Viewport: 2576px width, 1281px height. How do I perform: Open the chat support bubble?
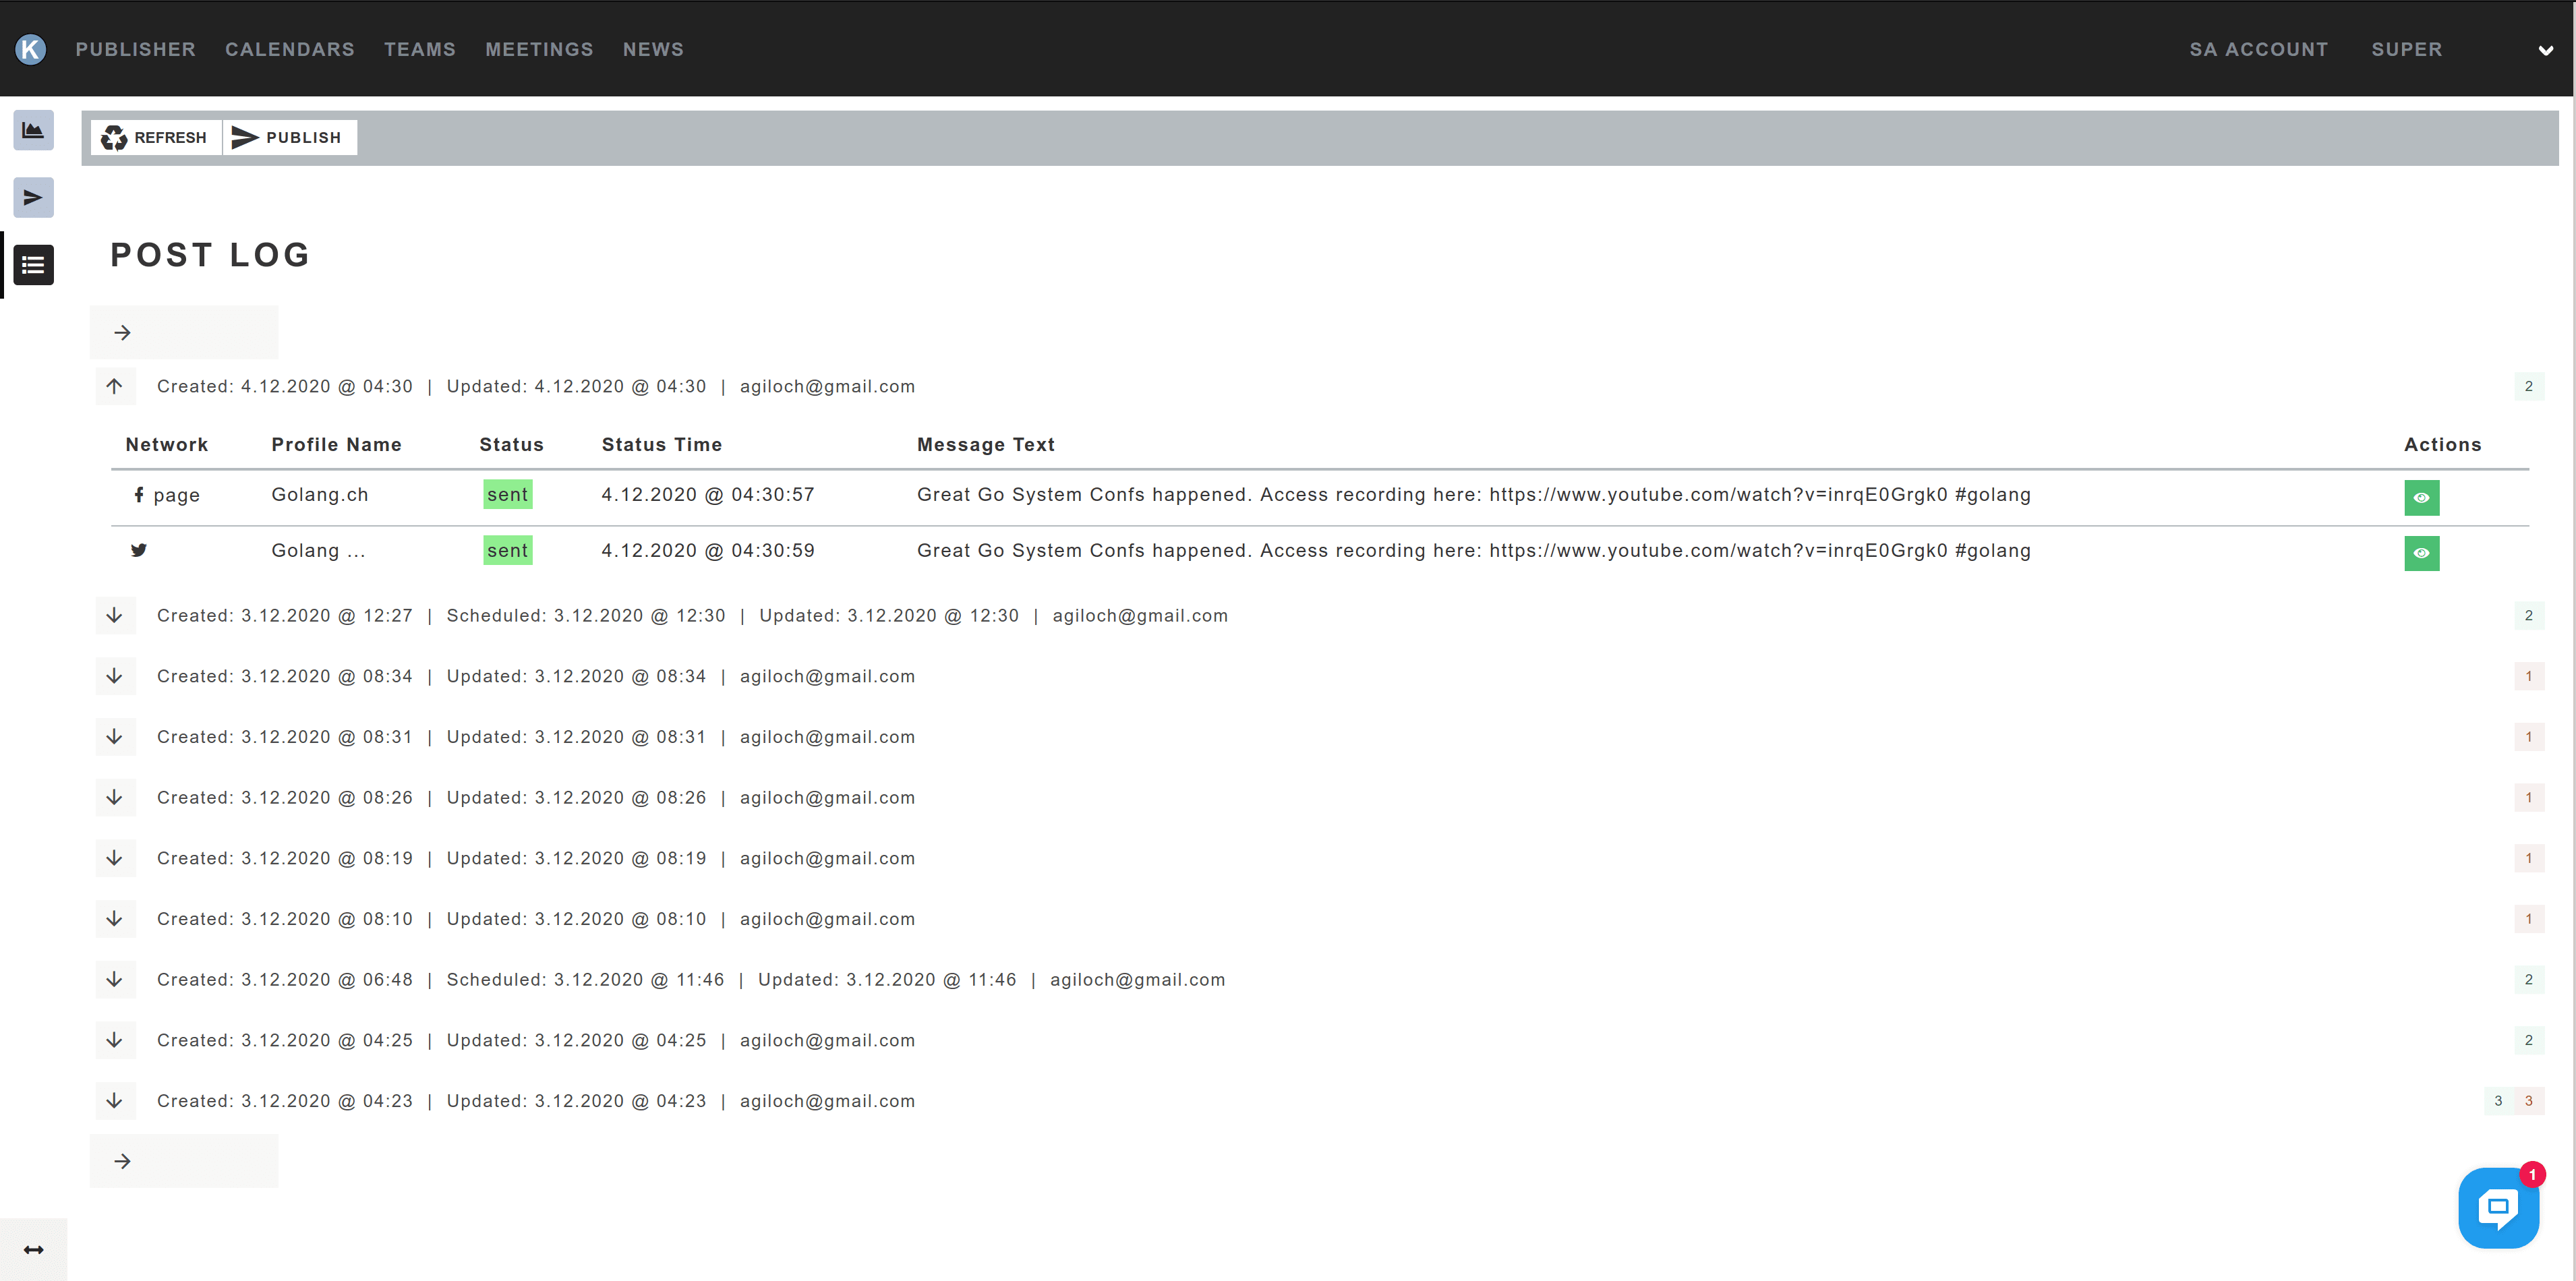pyautogui.click(x=2497, y=1207)
